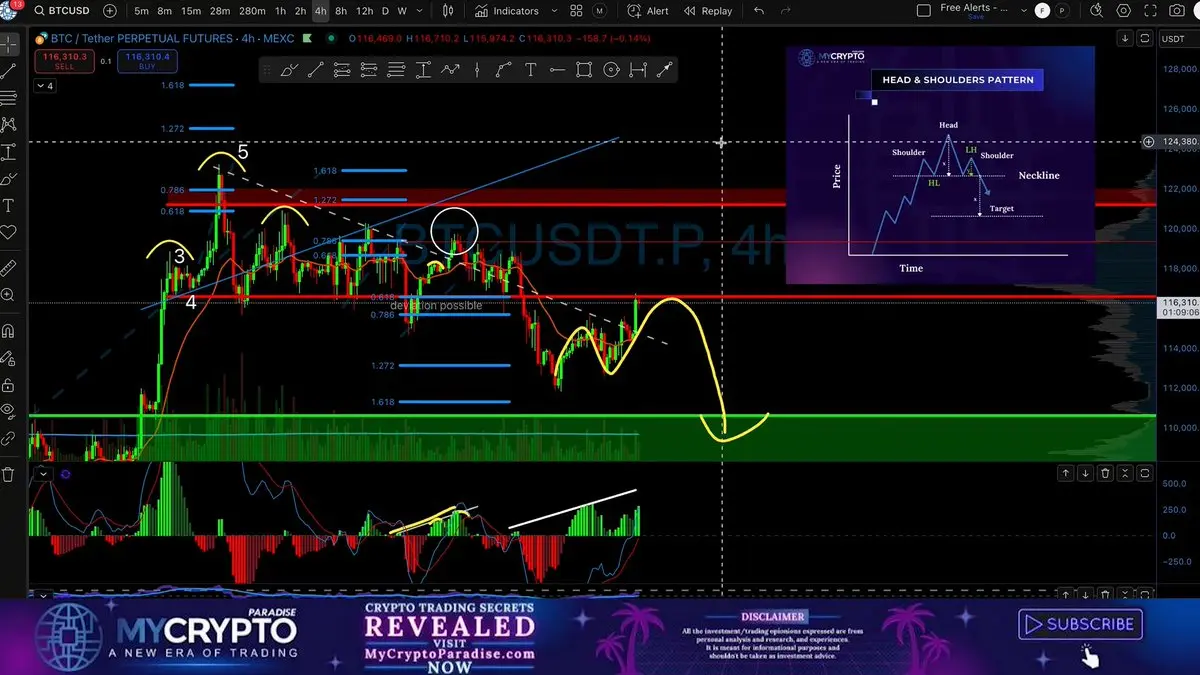Open chart settings hexagon gear icon
Screen dimensions: 1200x675
click(1124, 11)
